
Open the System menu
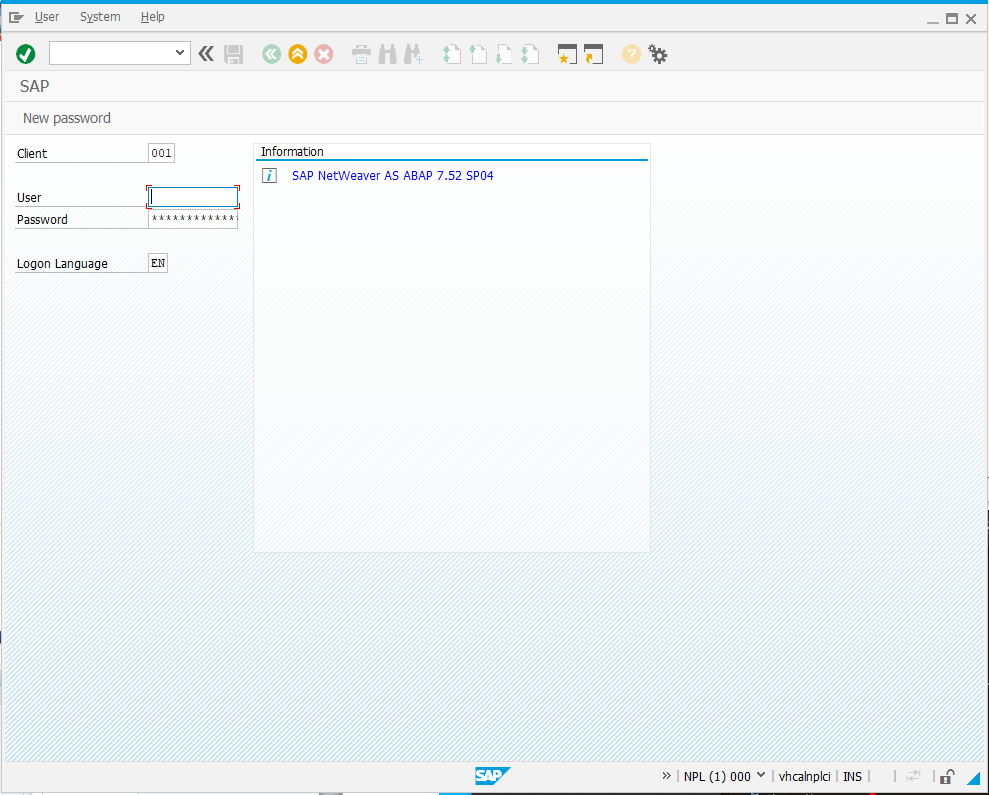point(100,17)
